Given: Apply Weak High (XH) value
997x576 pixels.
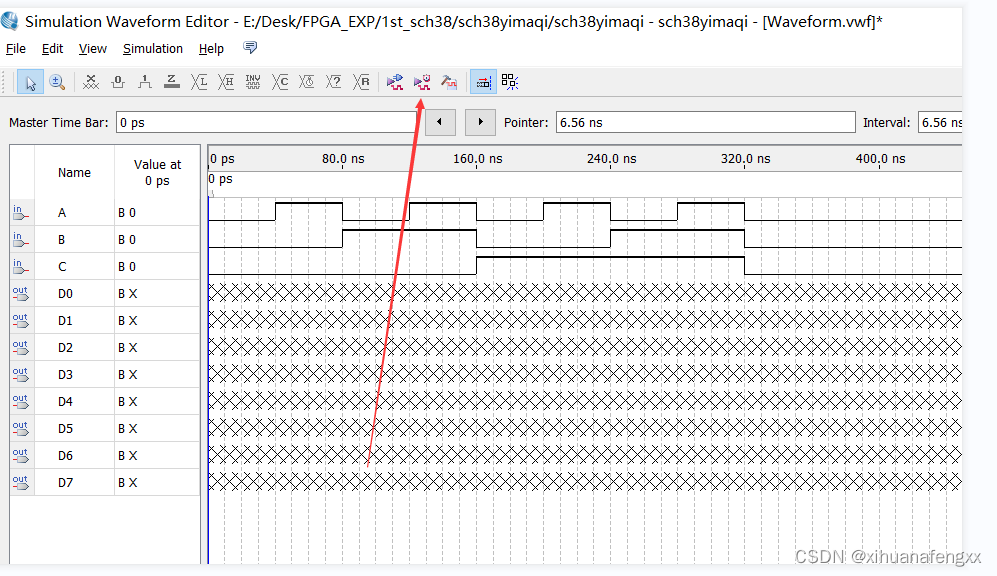Looking at the screenshot, I should 226,82.
